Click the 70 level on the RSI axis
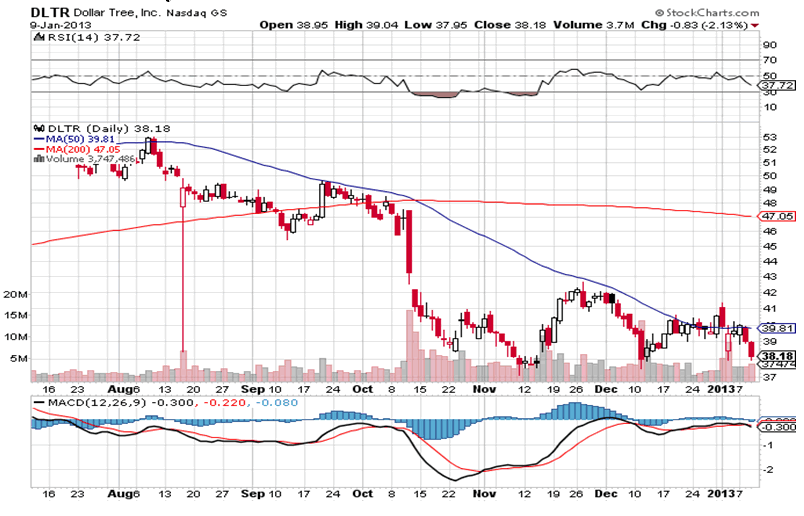The width and height of the screenshot is (804, 516). 770,61
